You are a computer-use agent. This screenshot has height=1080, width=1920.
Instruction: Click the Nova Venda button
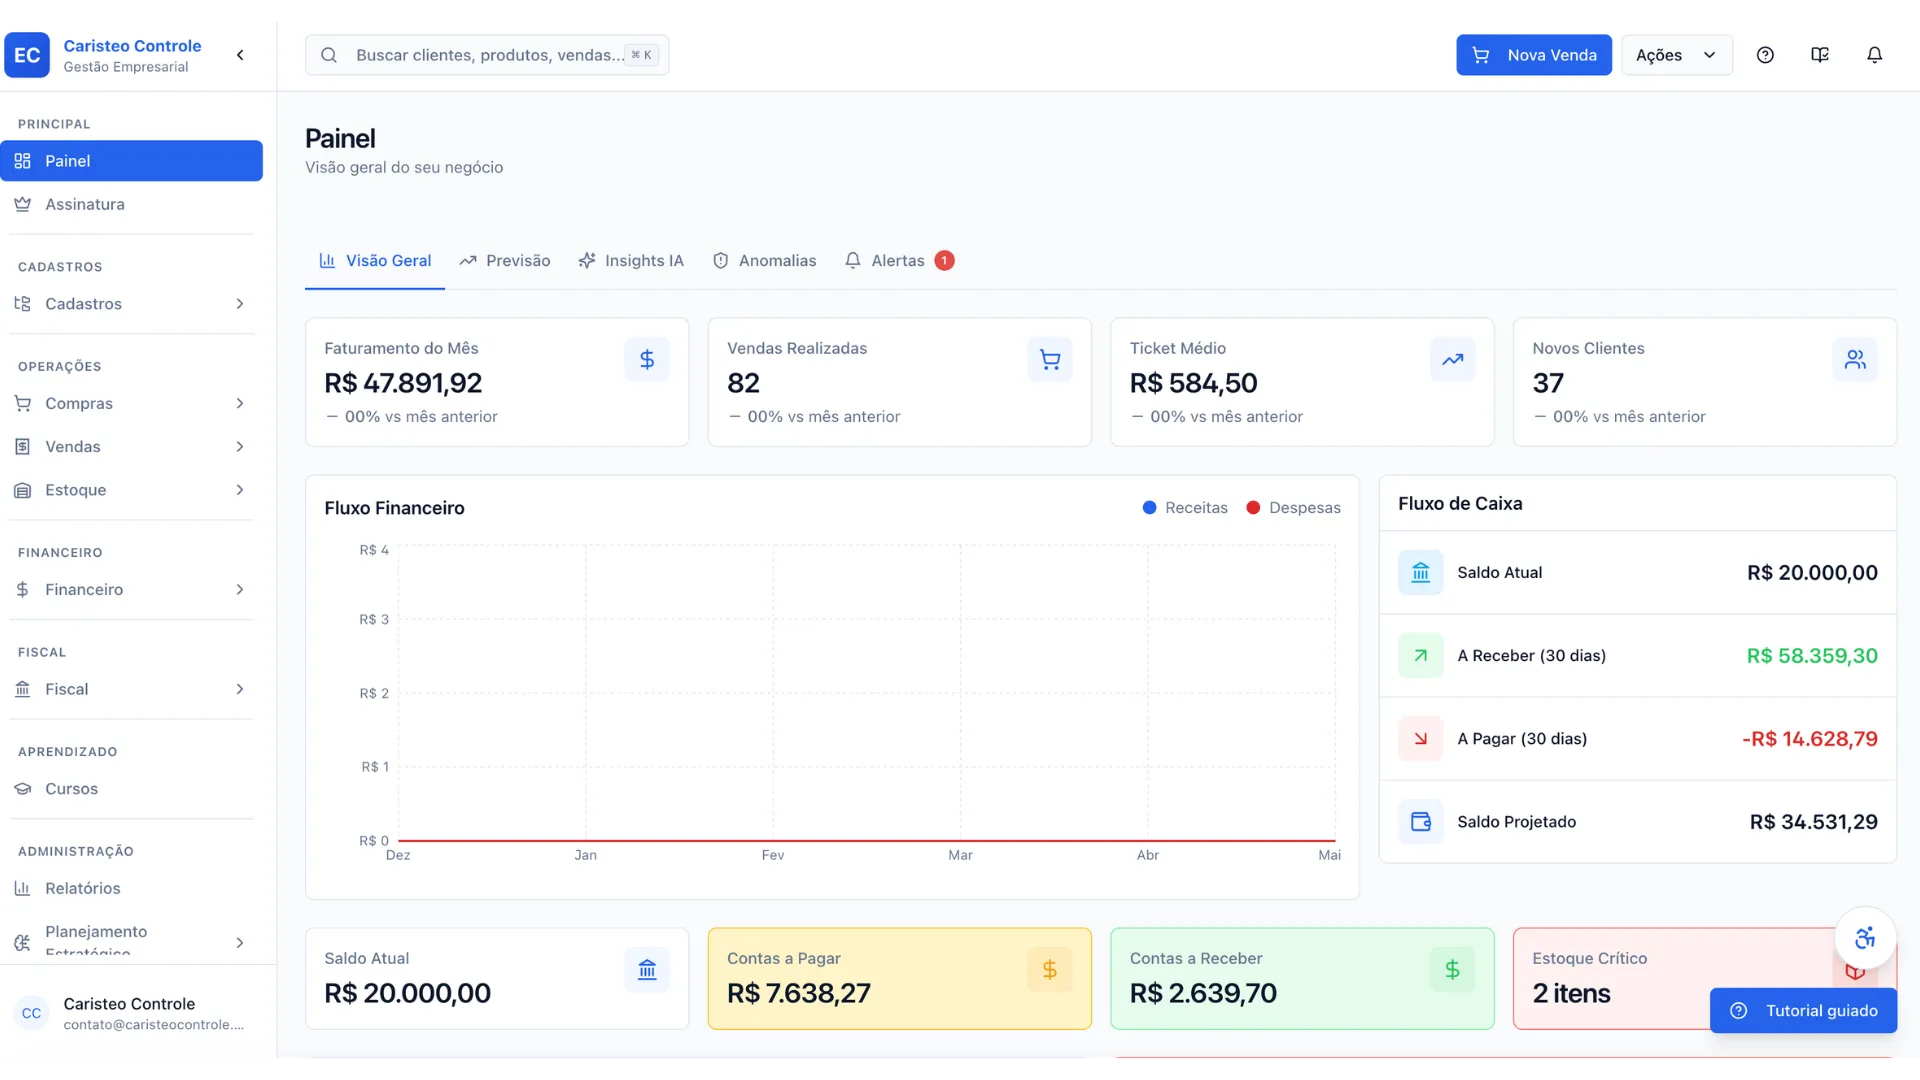point(1534,55)
